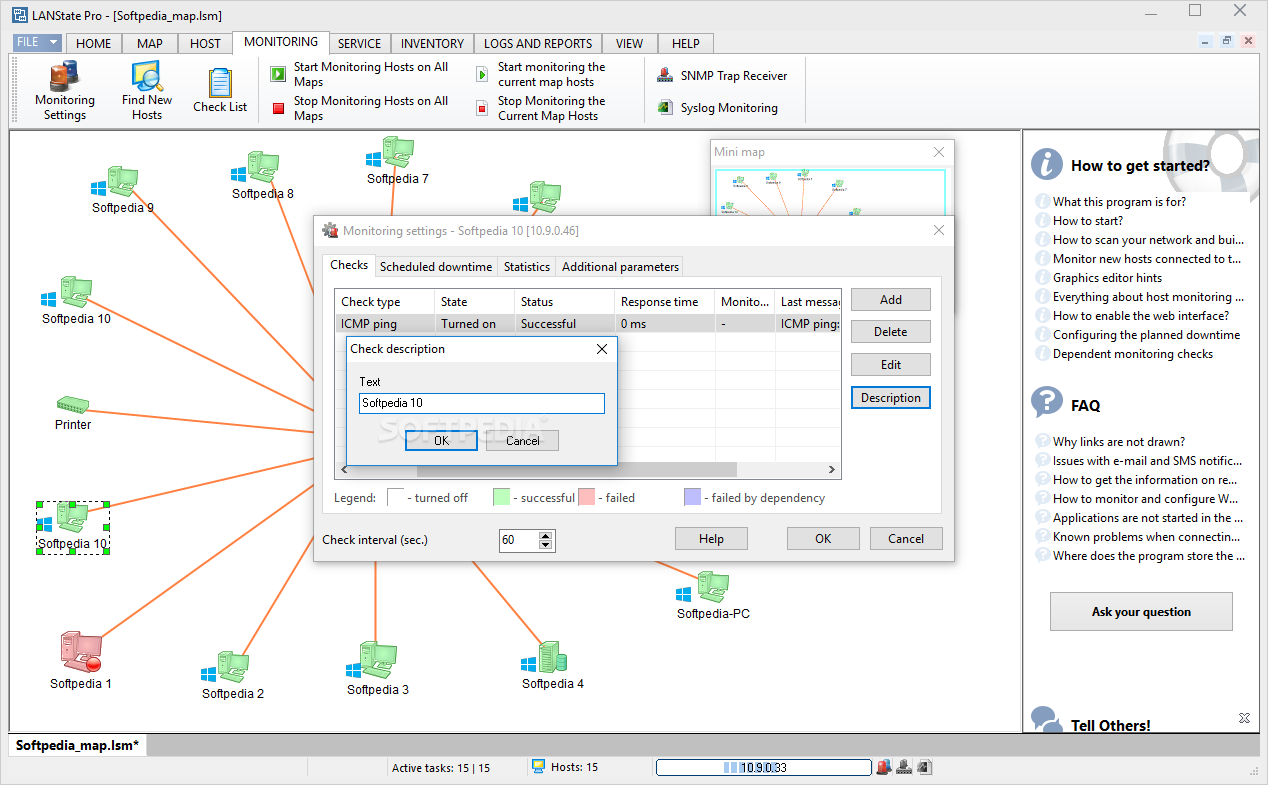
Task: Click the Check type column header
Action: coord(385,301)
